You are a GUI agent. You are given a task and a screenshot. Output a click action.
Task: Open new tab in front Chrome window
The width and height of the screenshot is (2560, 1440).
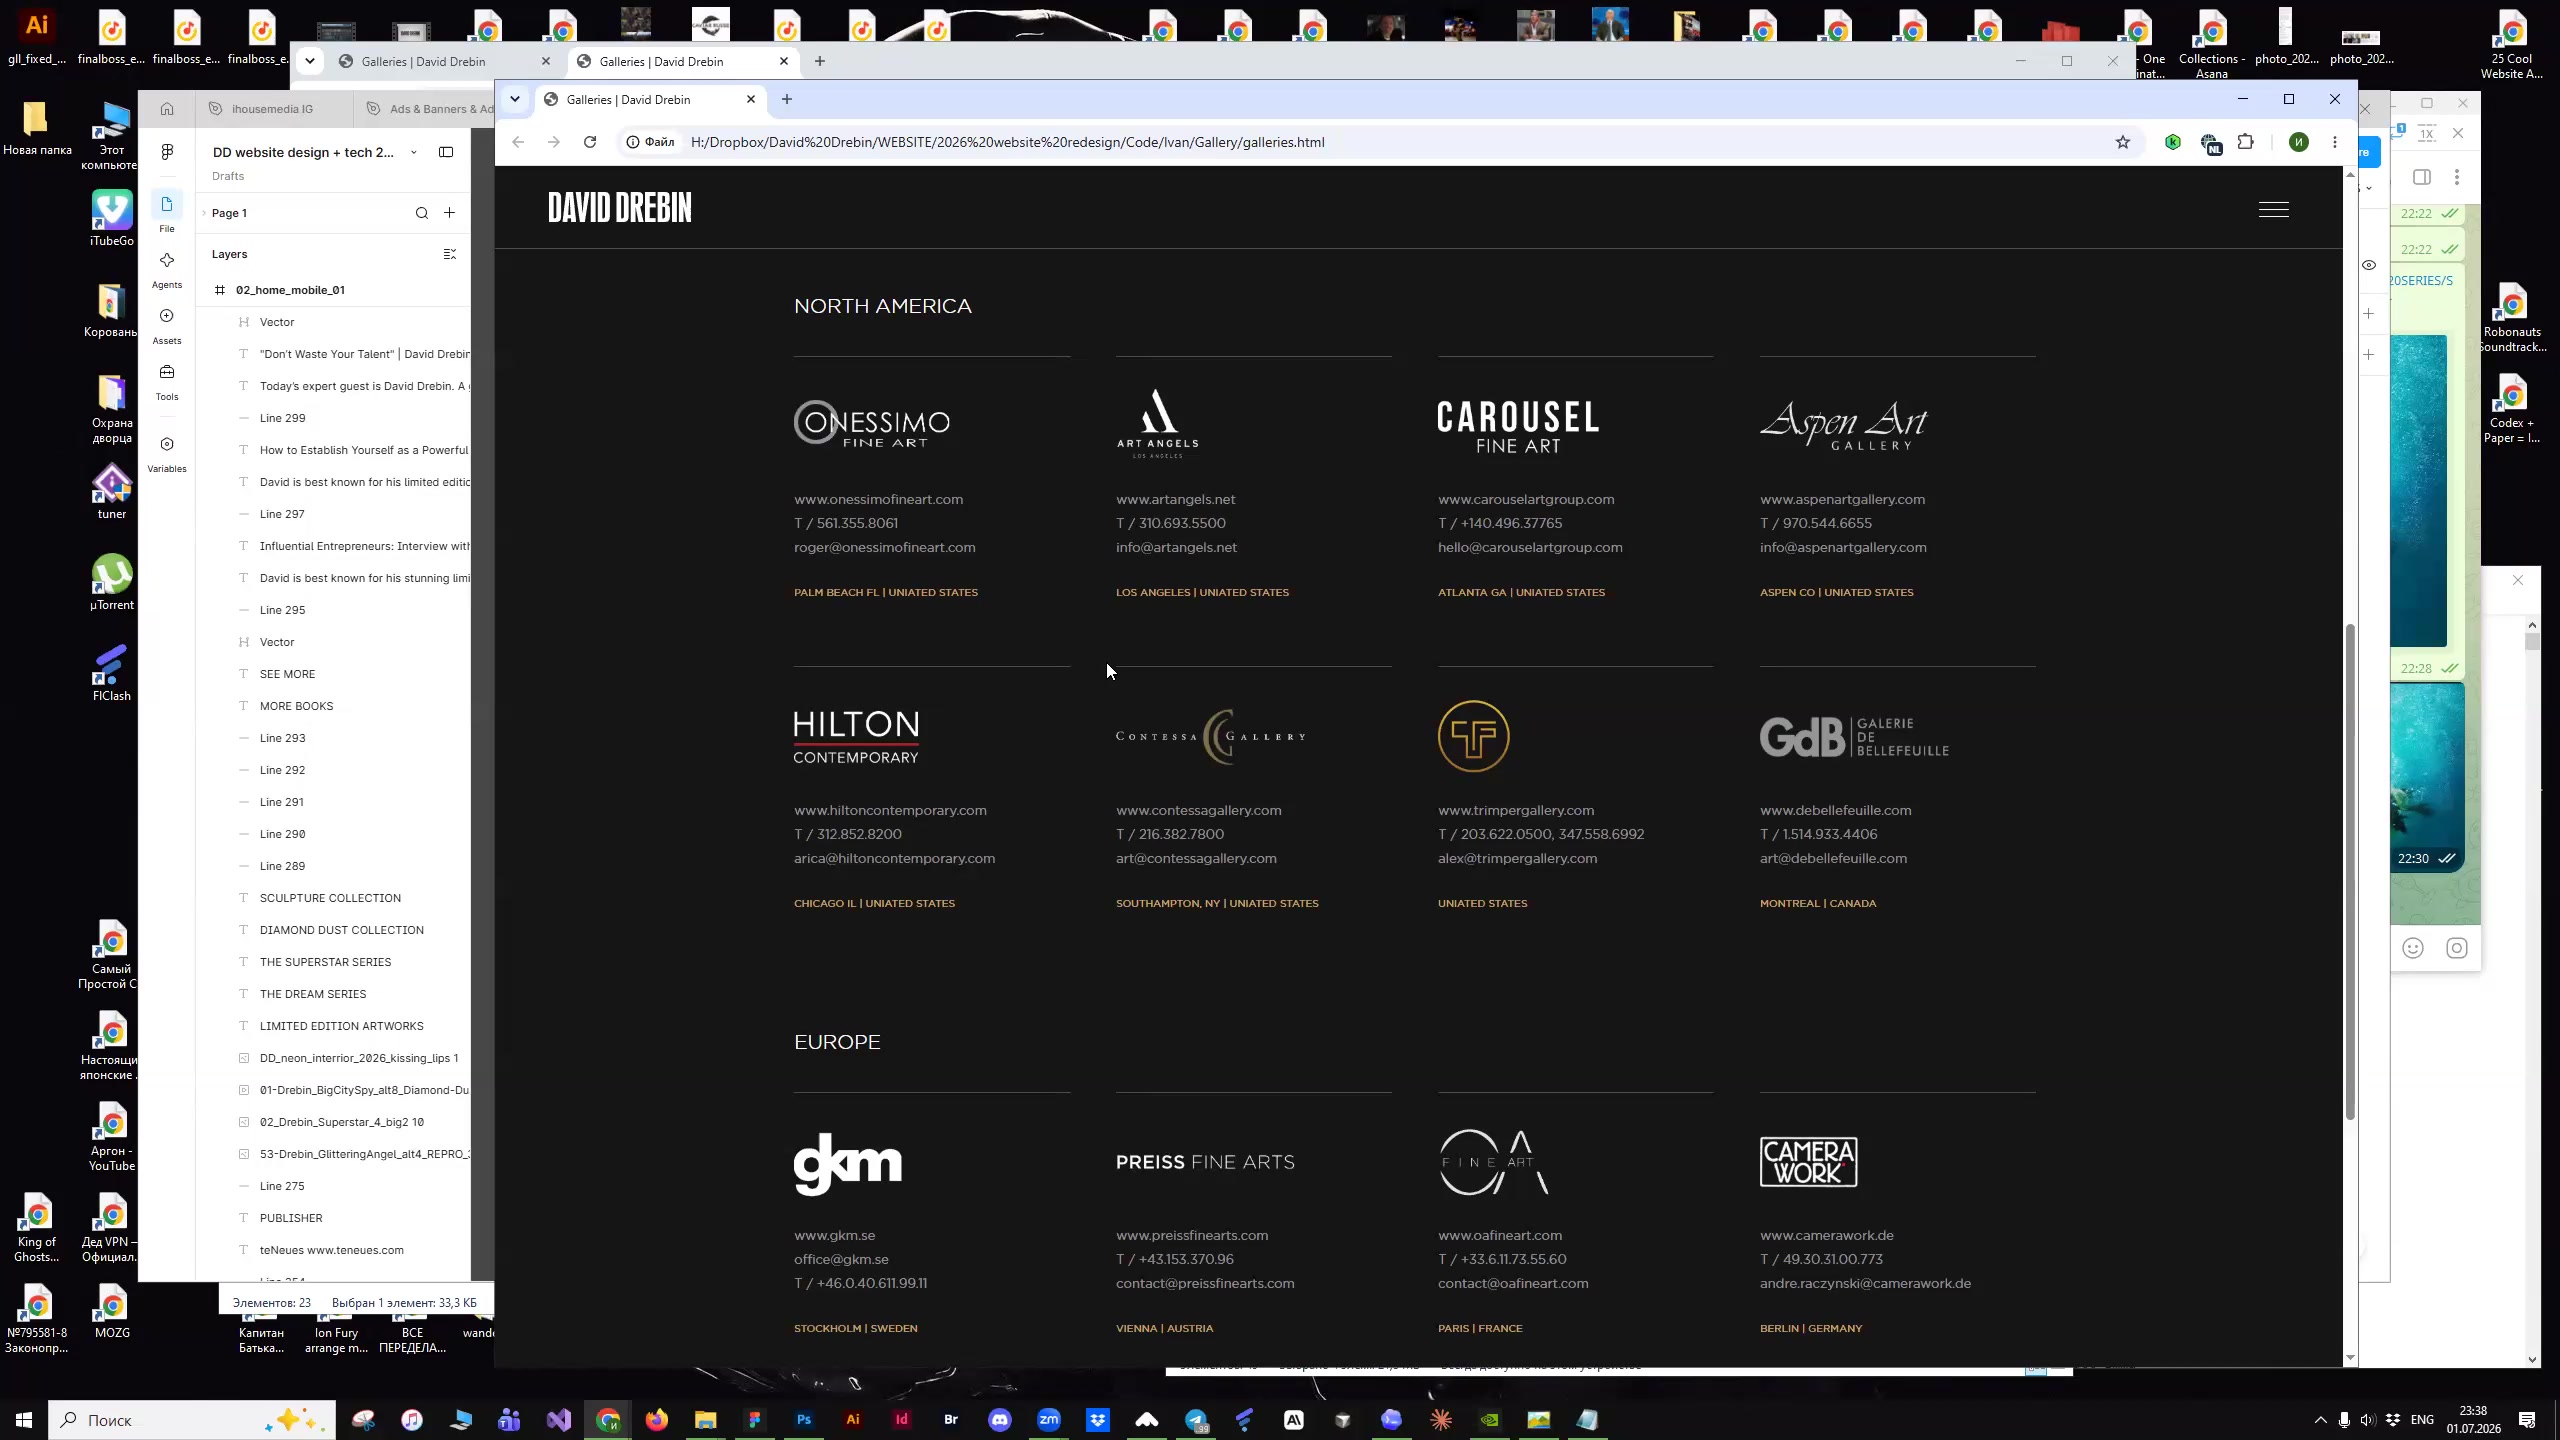tap(787, 99)
